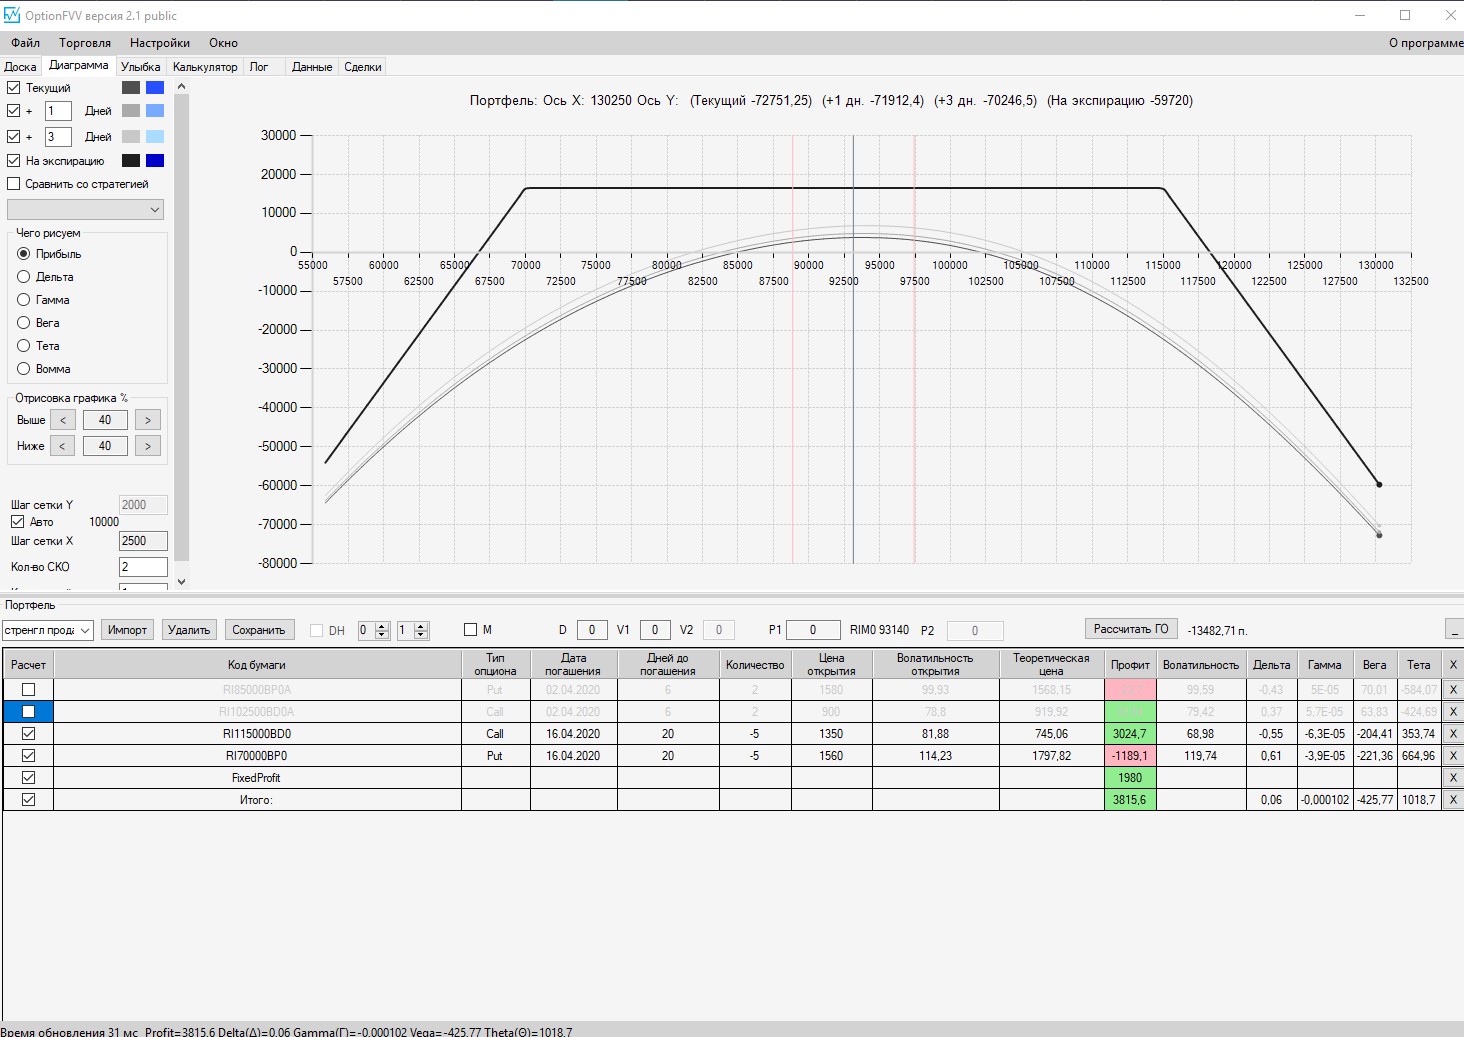Decrease the Выше percent with left arrow
The height and width of the screenshot is (1037, 1464).
(x=63, y=420)
